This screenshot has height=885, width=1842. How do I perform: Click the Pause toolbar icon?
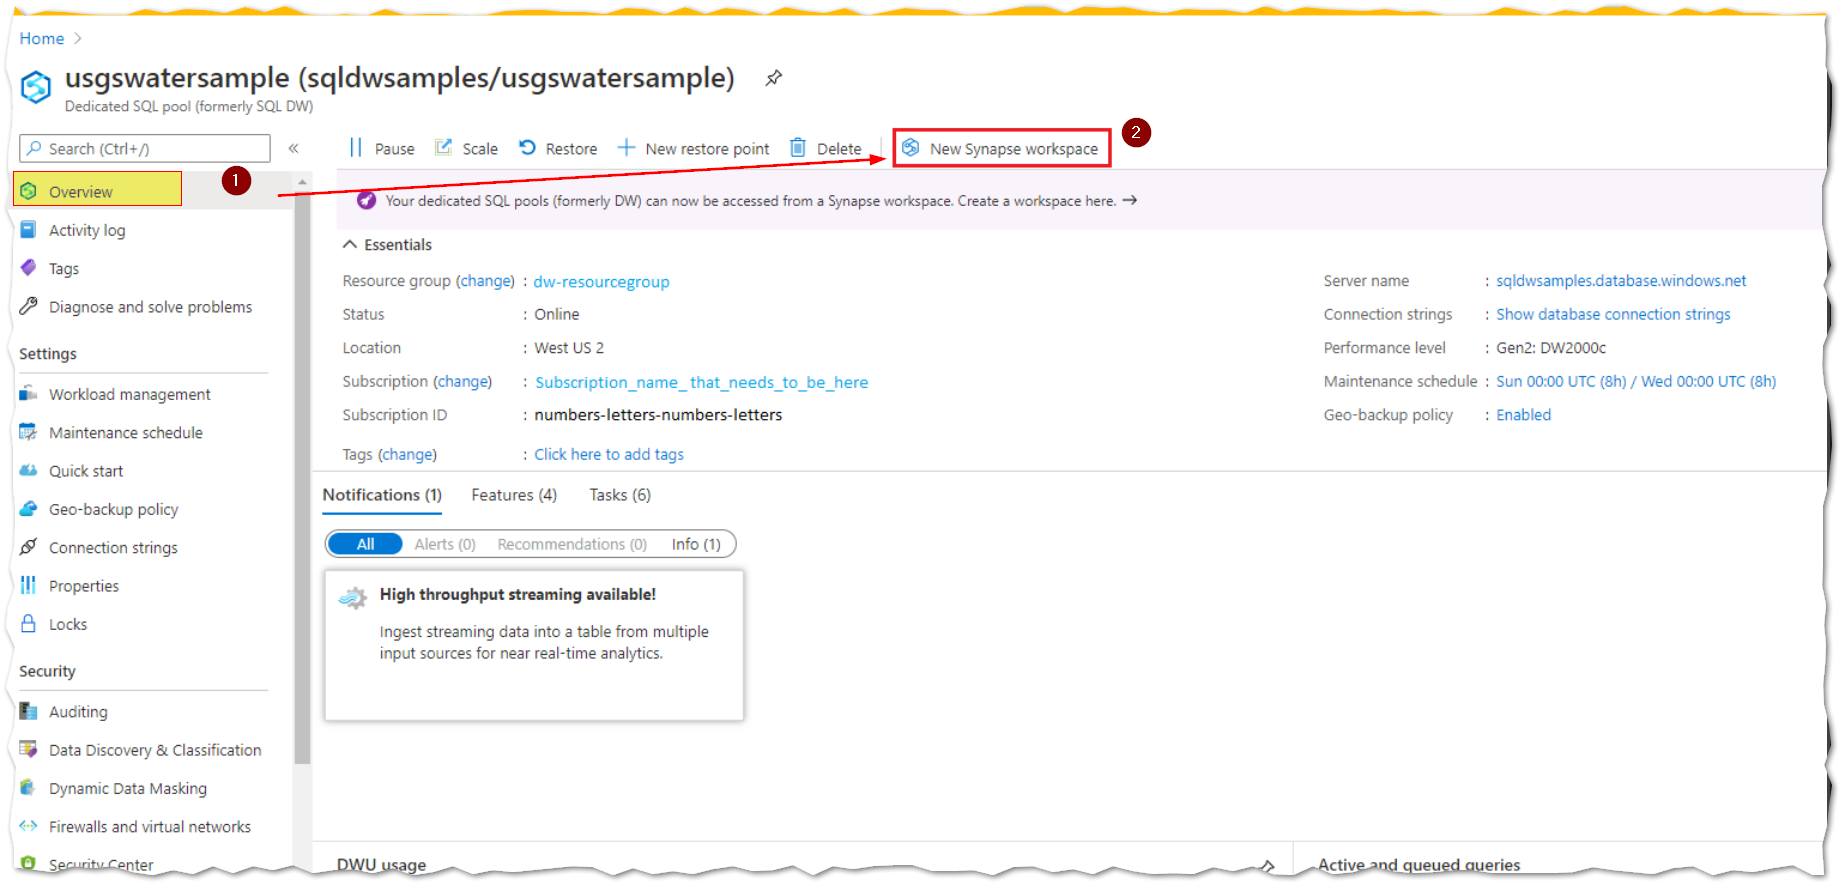coord(355,148)
